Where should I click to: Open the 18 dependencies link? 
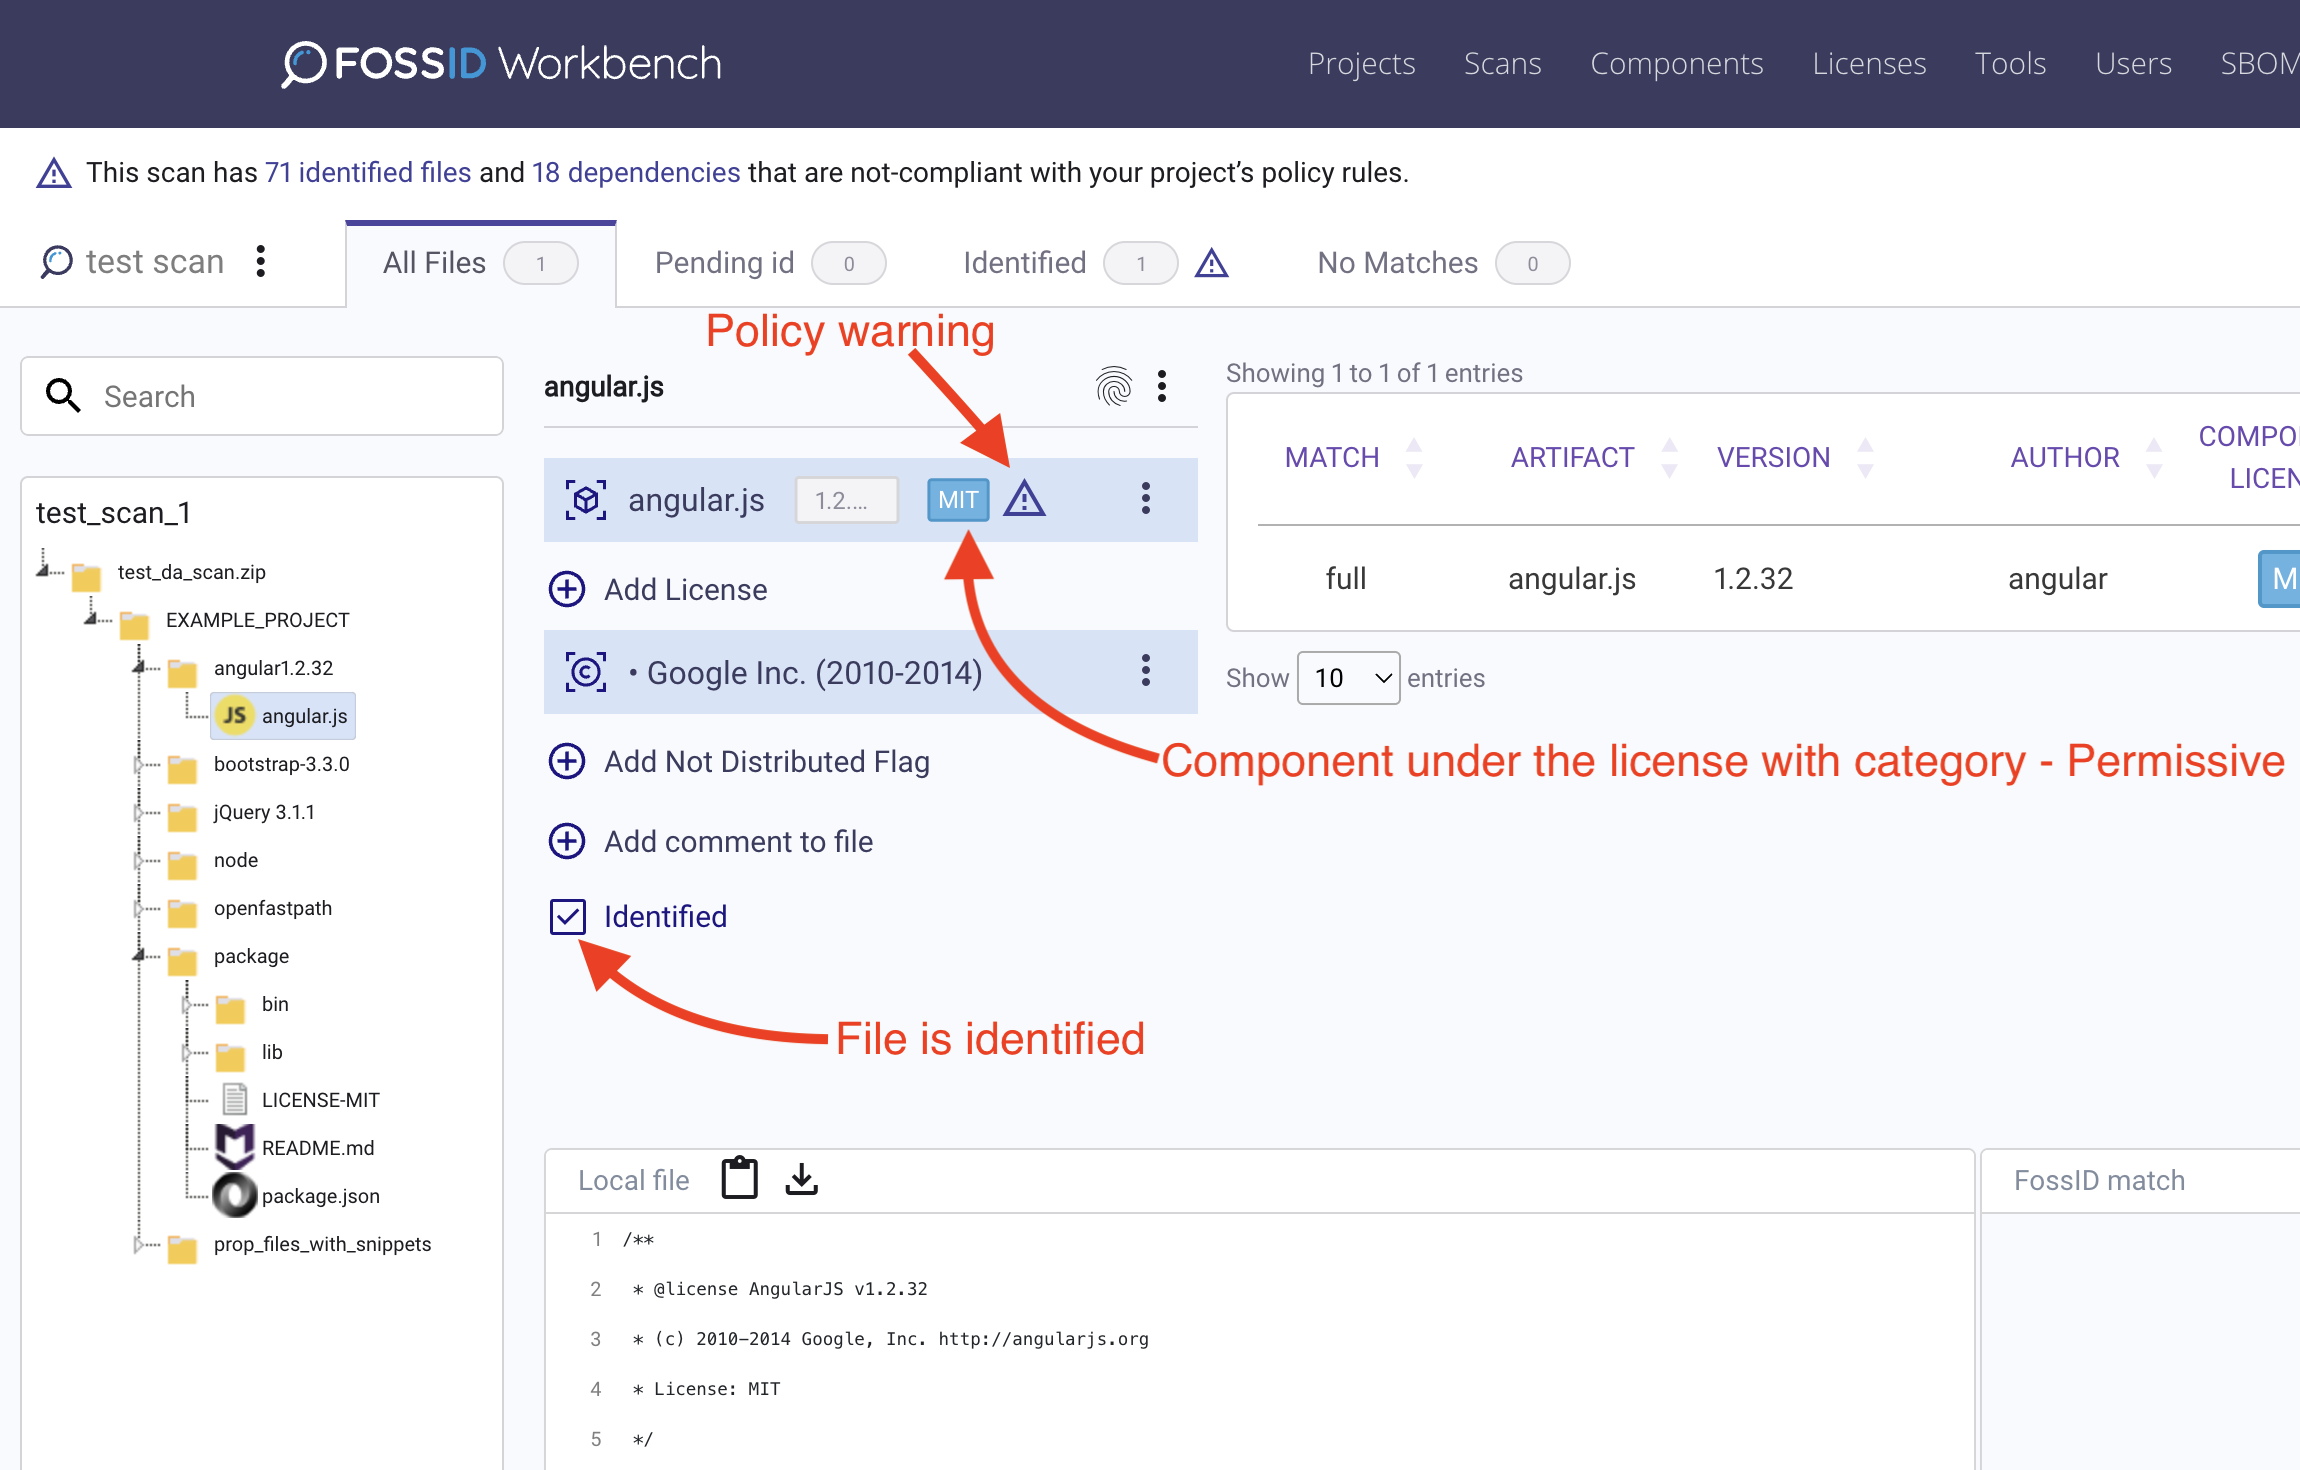point(636,173)
